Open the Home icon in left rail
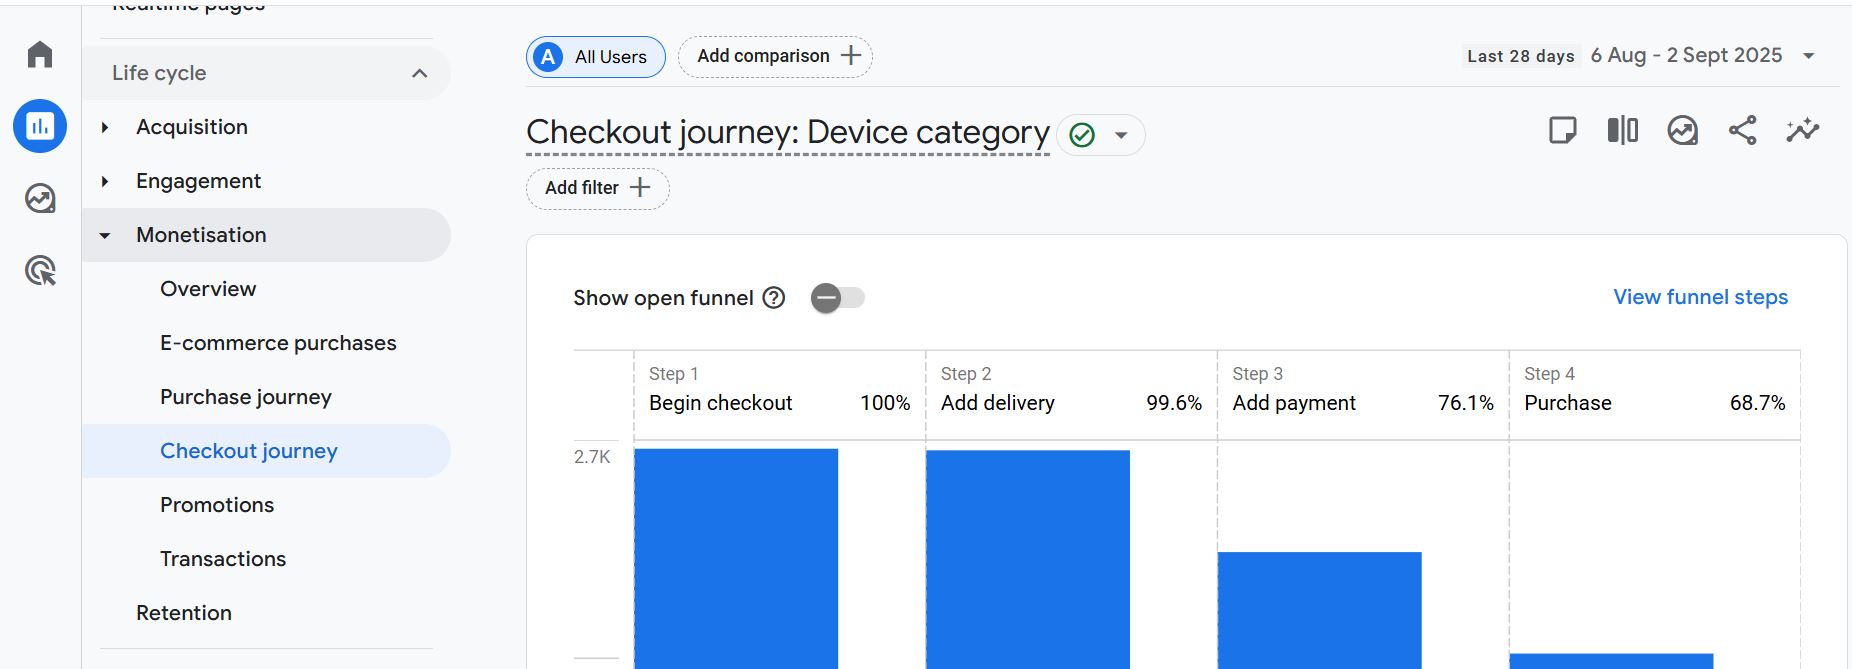The image size is (1852, 669). coord(40,54)
